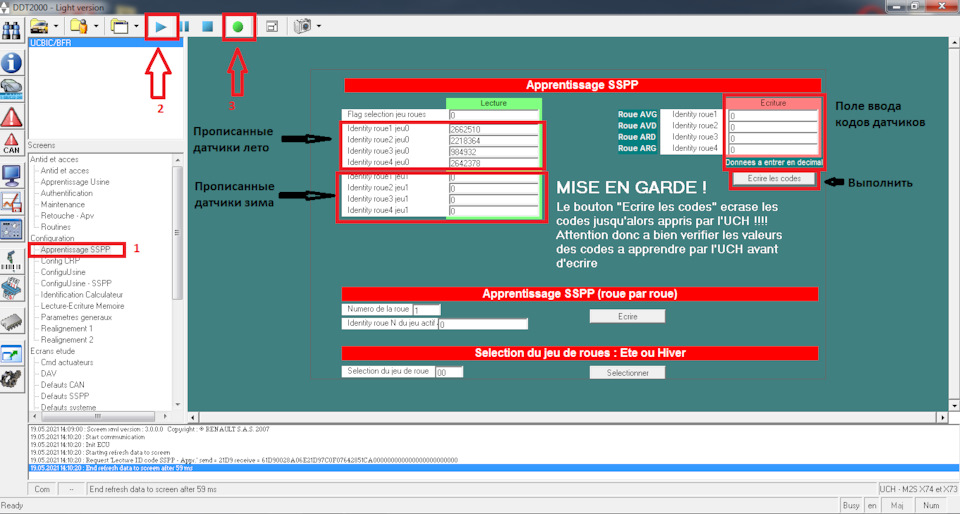
Task: Open the memory chip icon in the sidebar
Action: tap(12, 321)
